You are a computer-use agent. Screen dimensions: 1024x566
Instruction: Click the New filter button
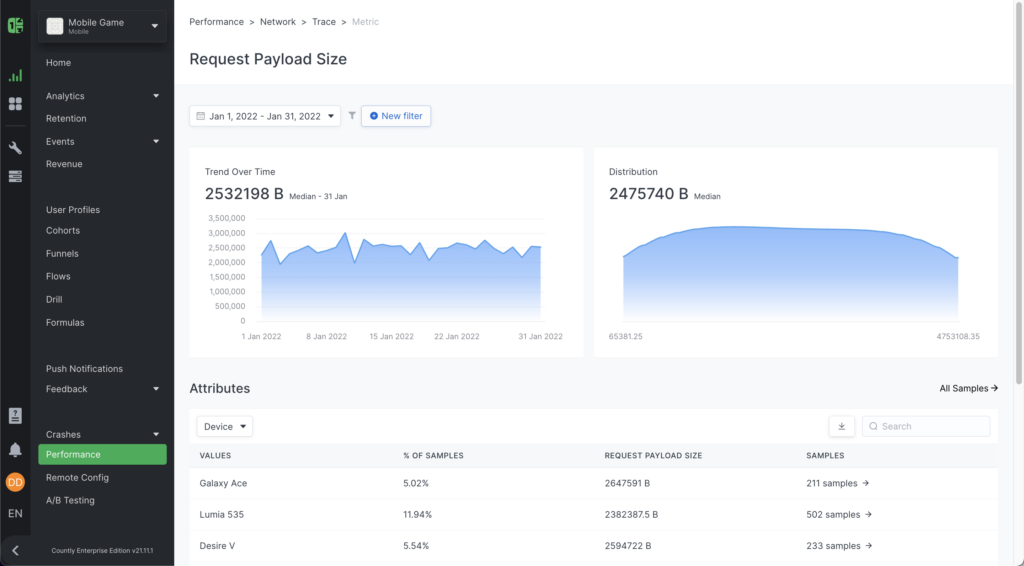tap(396, 116)
